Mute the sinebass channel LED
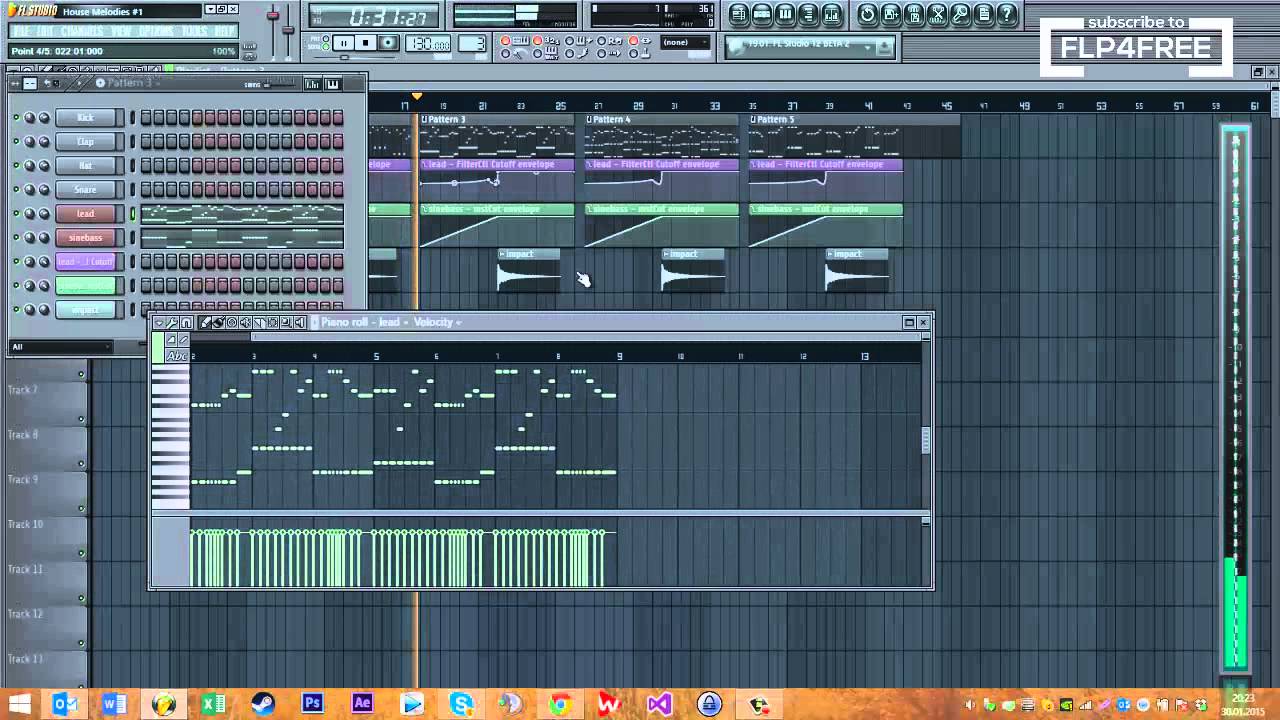This screenshot has width=1280, height=720. pyautogui.click(x=16, y=238)
